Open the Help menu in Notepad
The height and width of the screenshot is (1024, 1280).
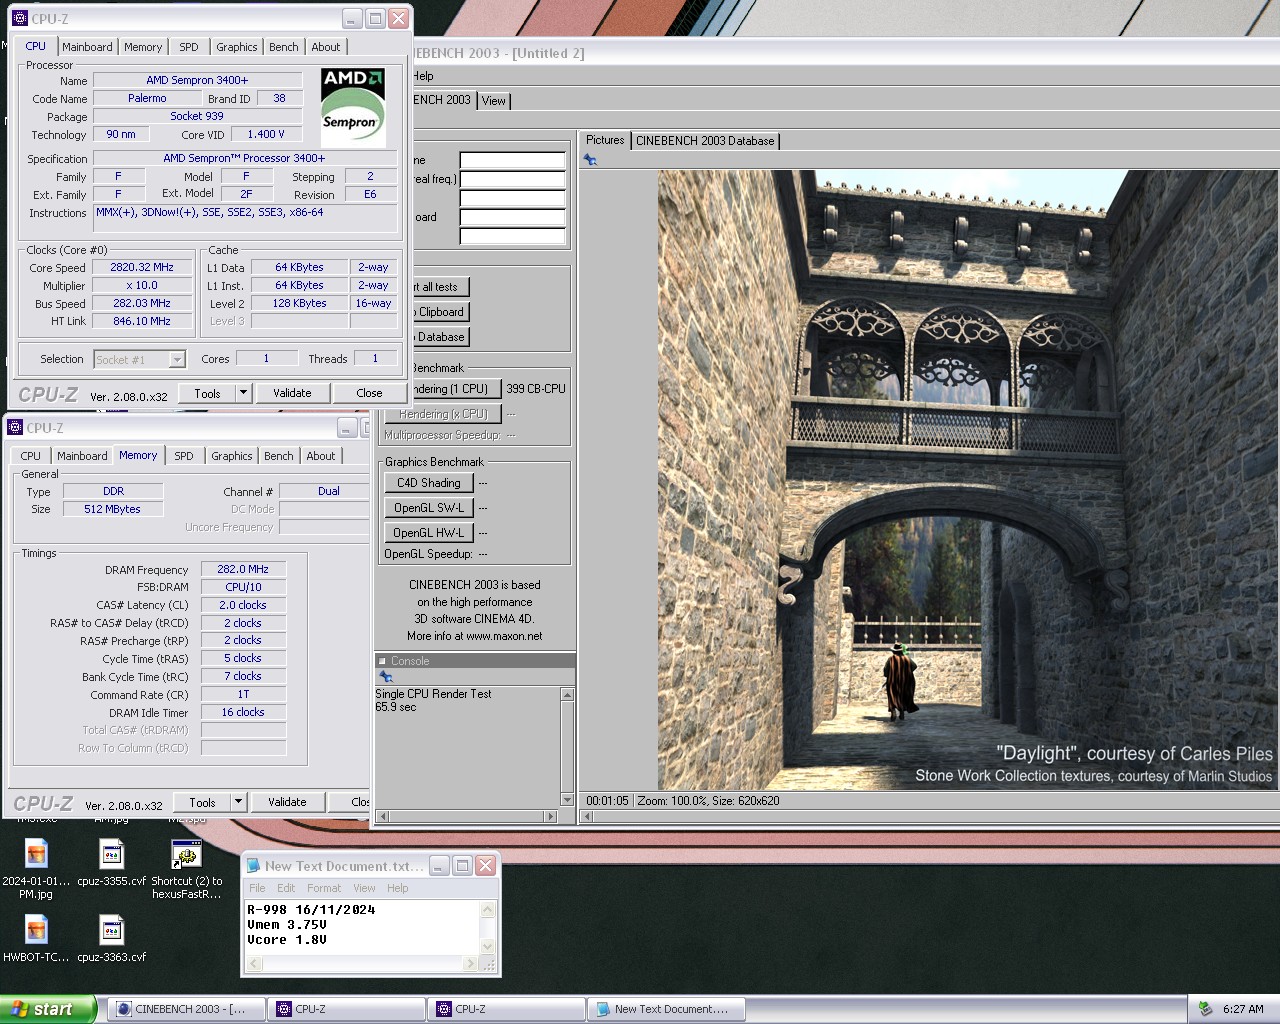point(398,888)
